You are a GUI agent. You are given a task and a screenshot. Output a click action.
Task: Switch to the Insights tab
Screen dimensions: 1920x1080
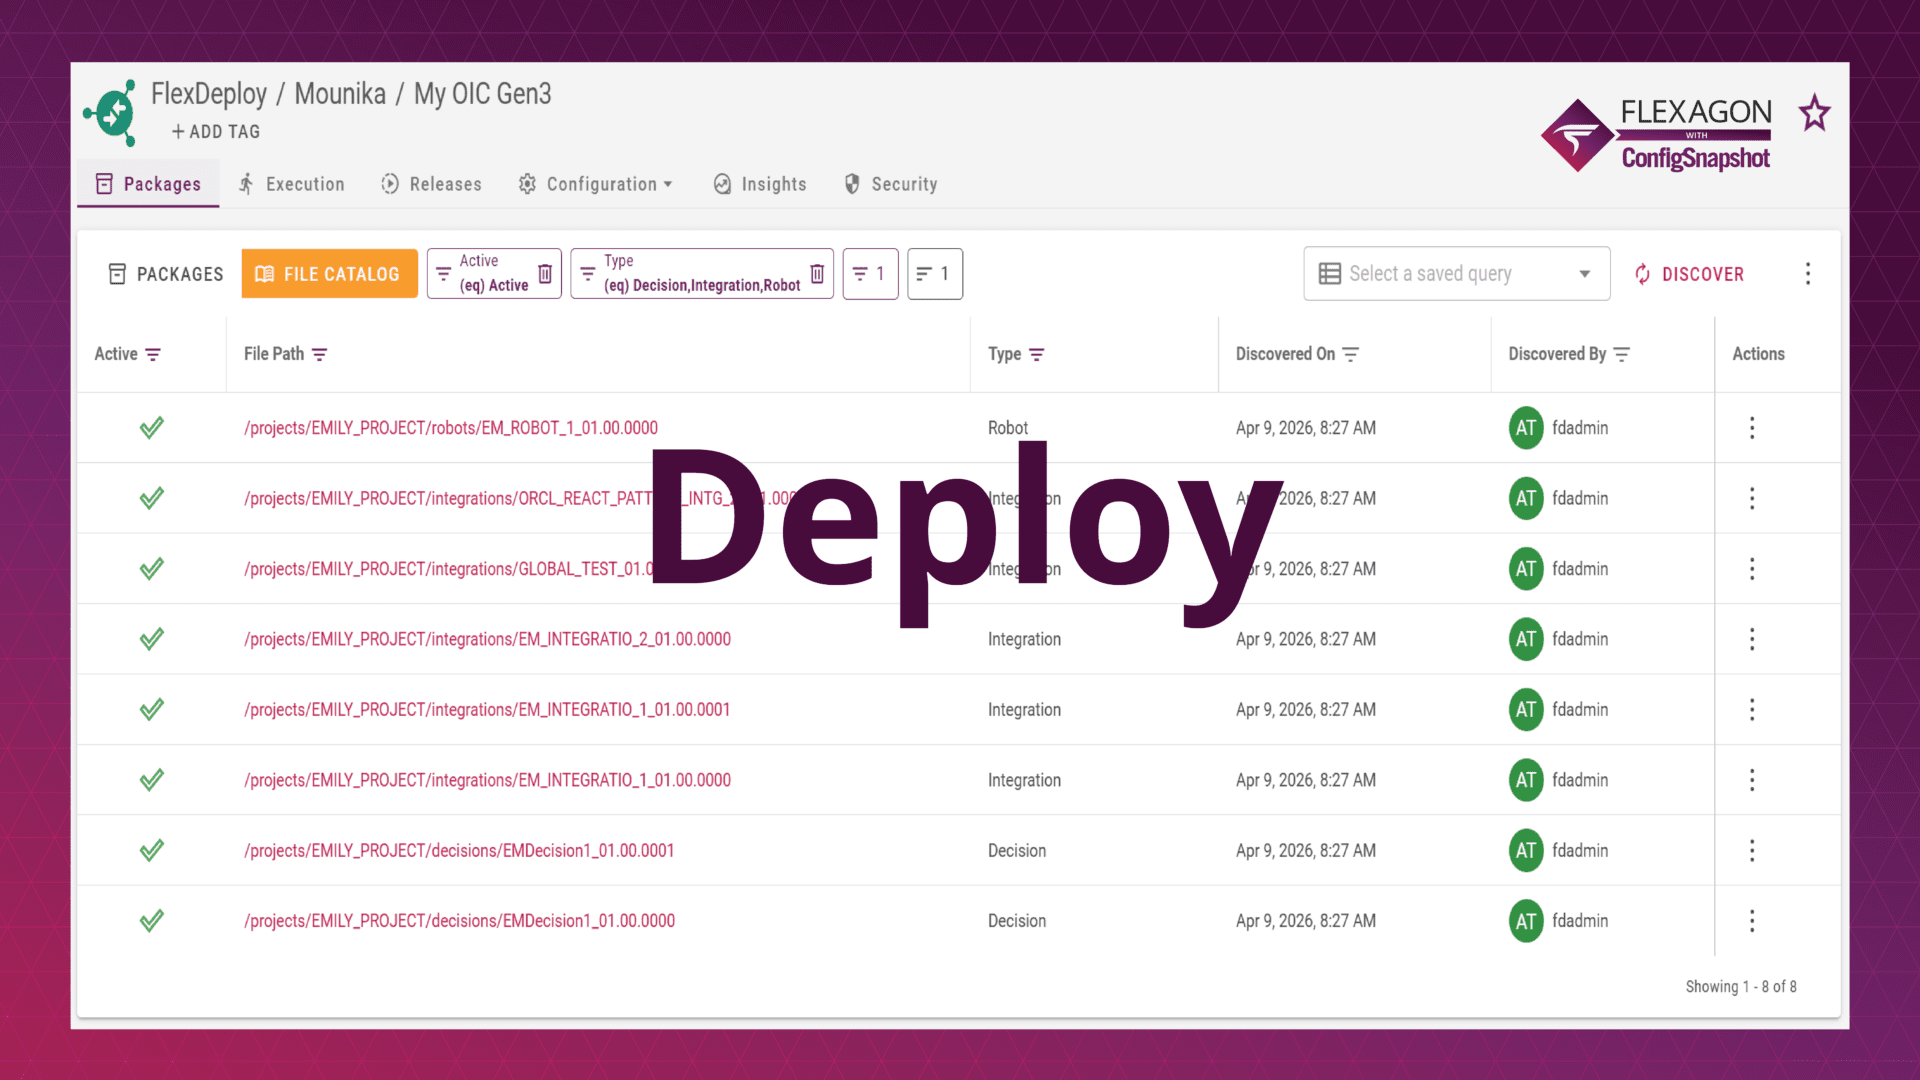click(x=760, y=184)
